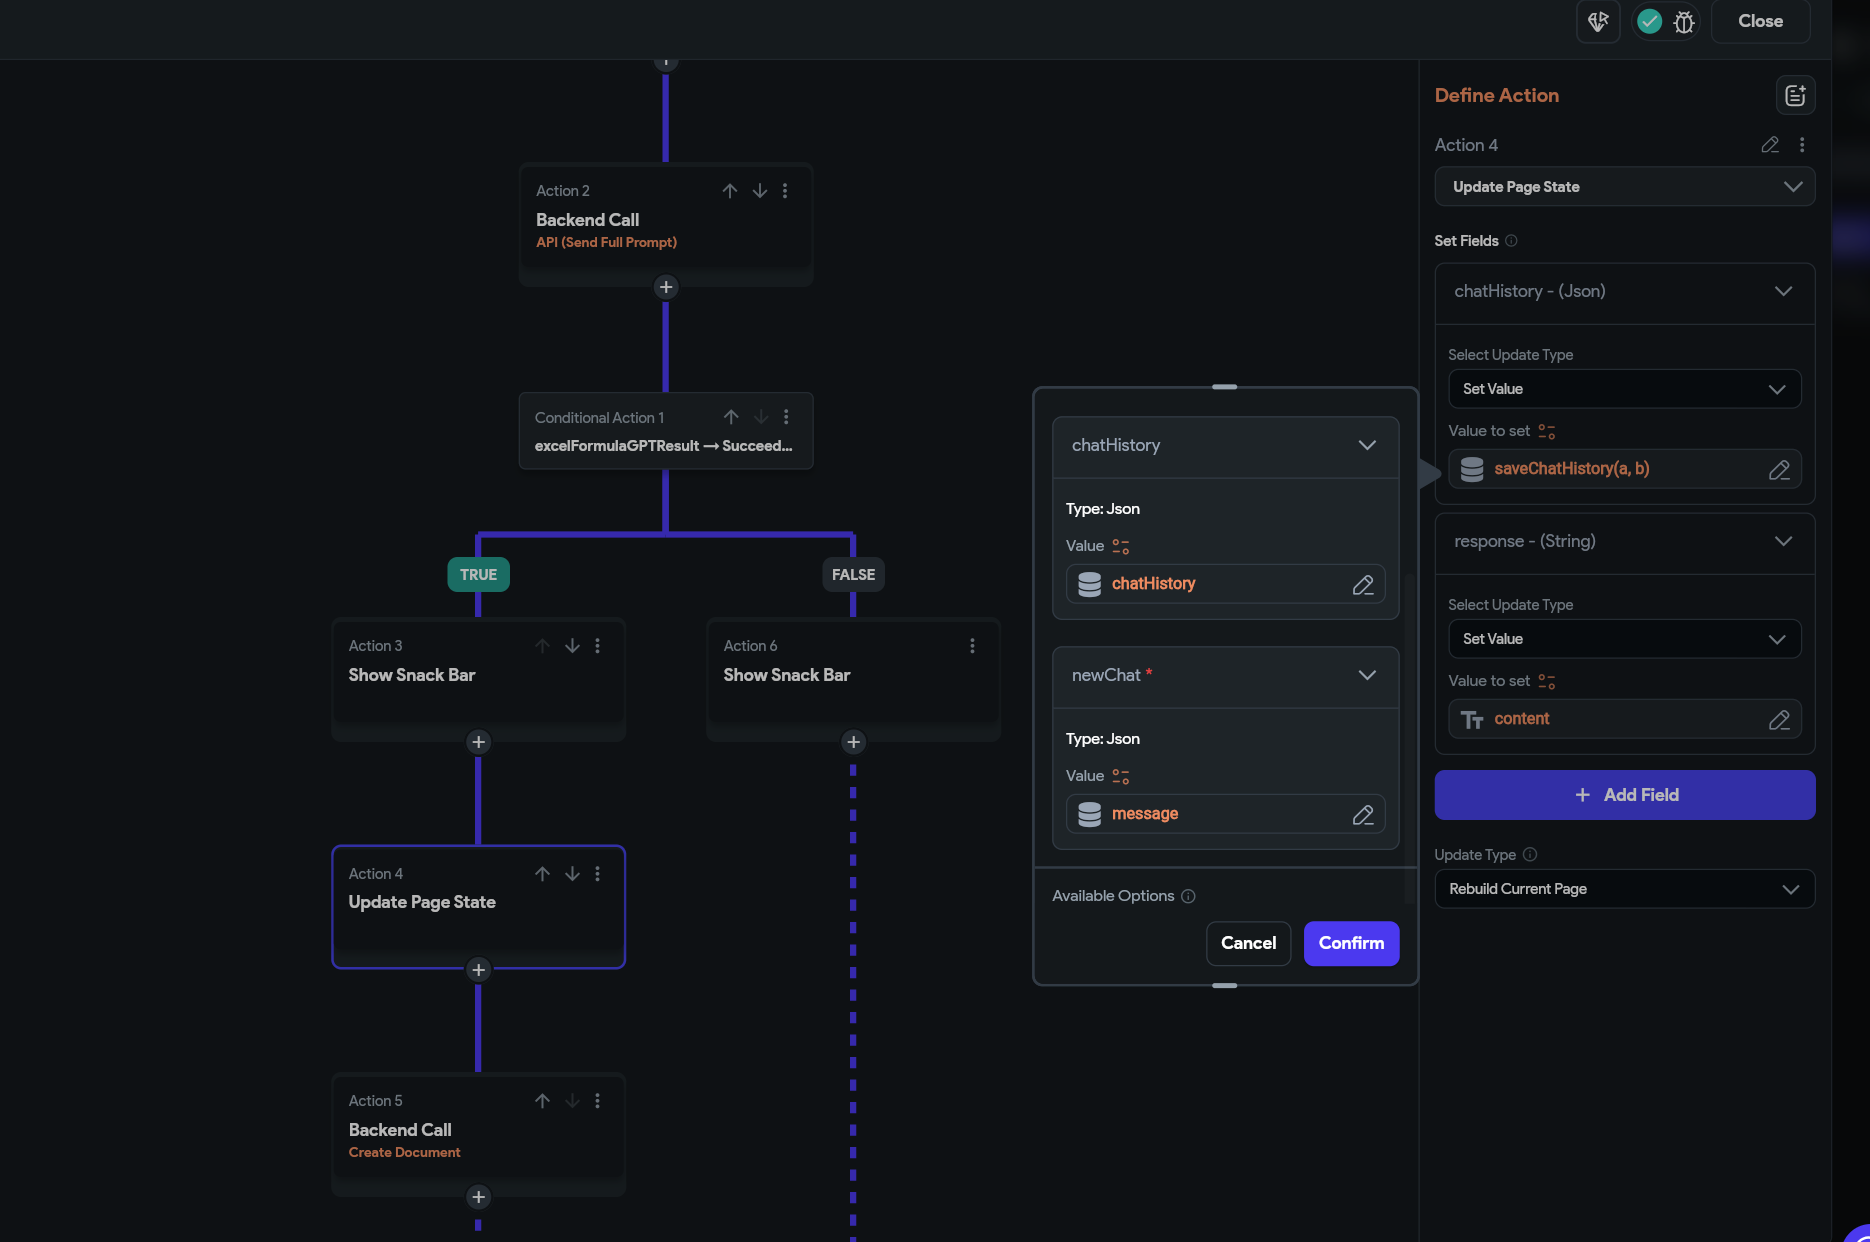Click Update Type info icon

pyautogui.click(x=1530, y=855)
